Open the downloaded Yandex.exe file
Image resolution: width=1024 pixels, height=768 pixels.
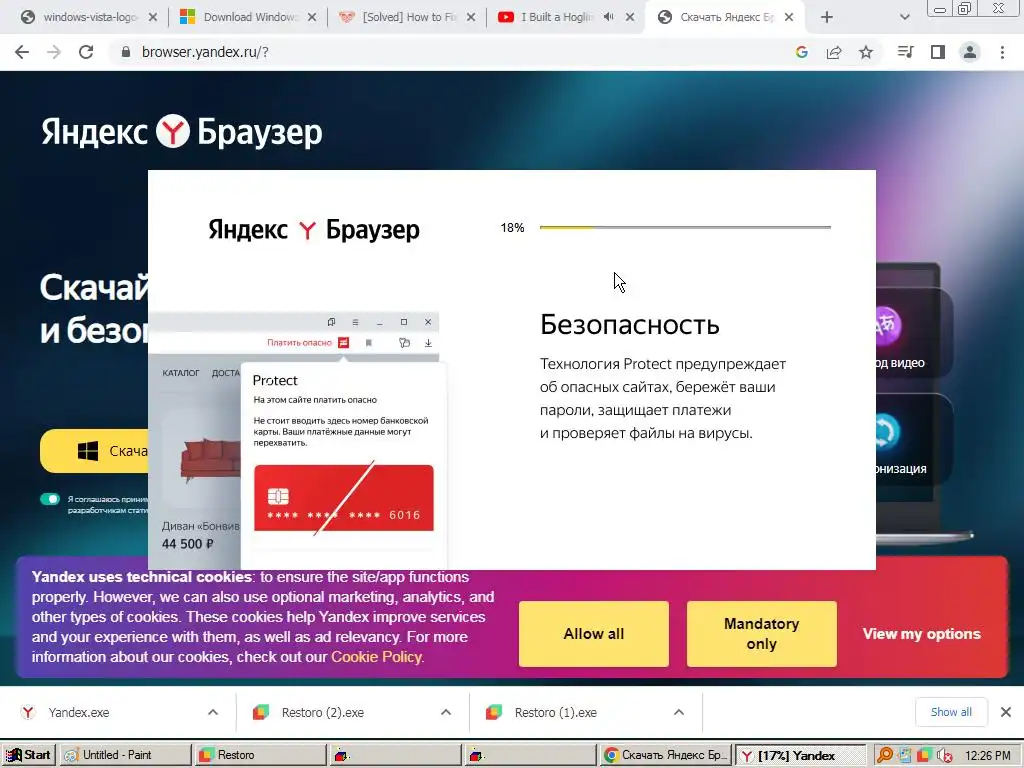(x=78, y=712)
